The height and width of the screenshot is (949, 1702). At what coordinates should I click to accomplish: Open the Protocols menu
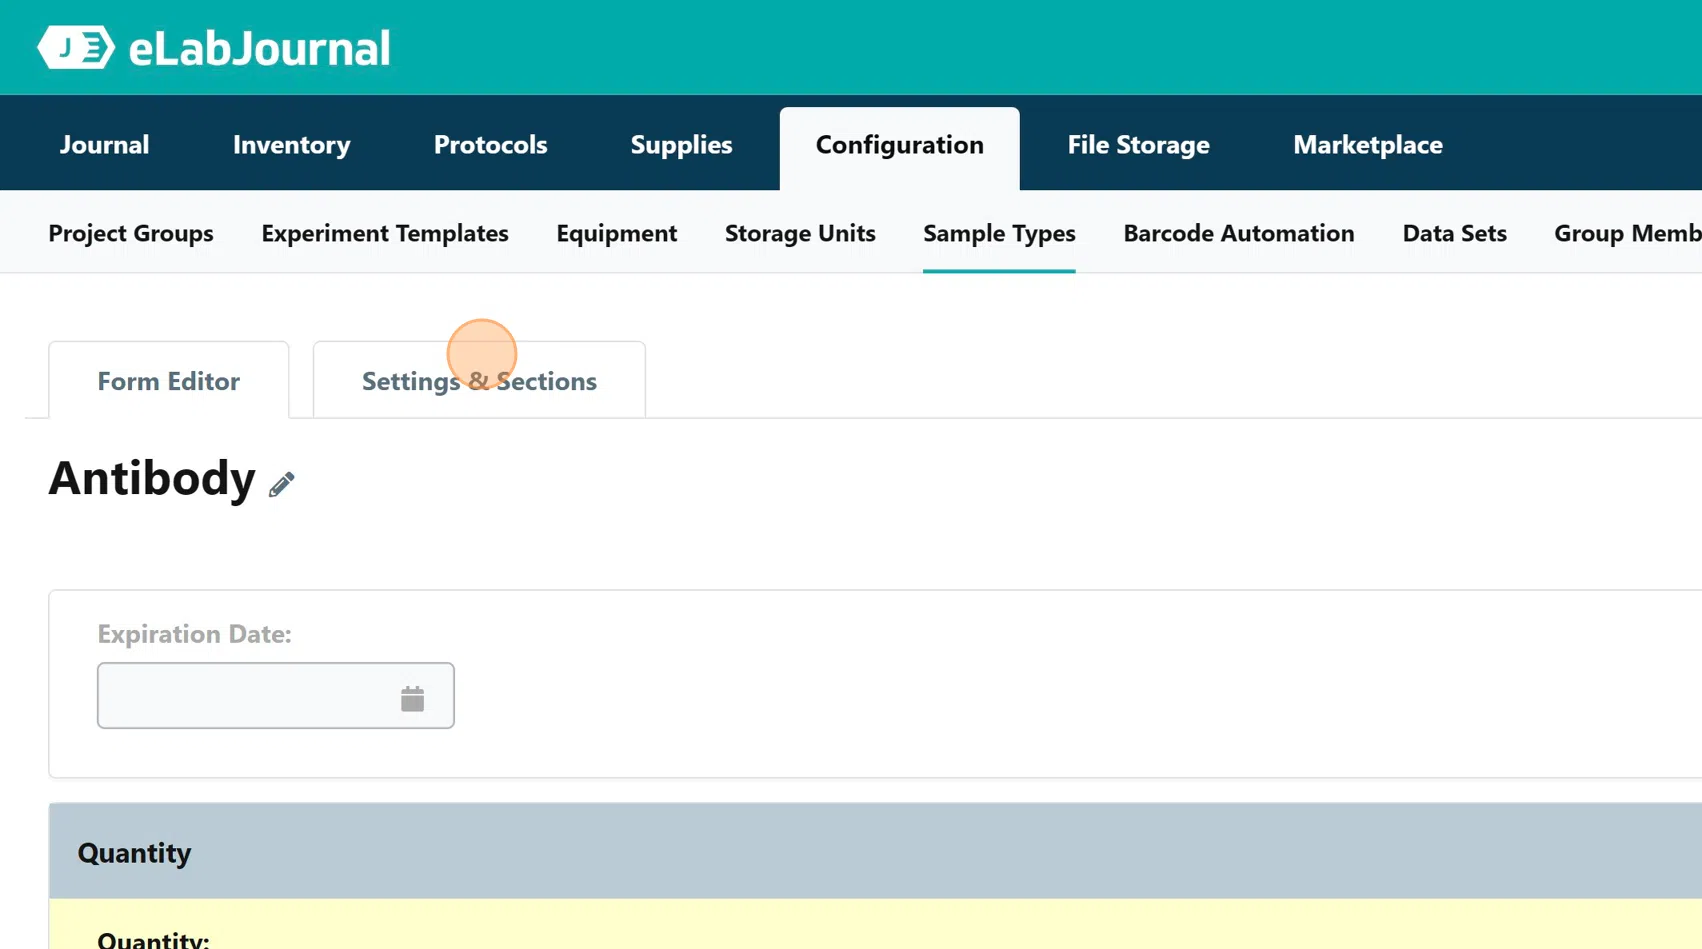(490, 145)
